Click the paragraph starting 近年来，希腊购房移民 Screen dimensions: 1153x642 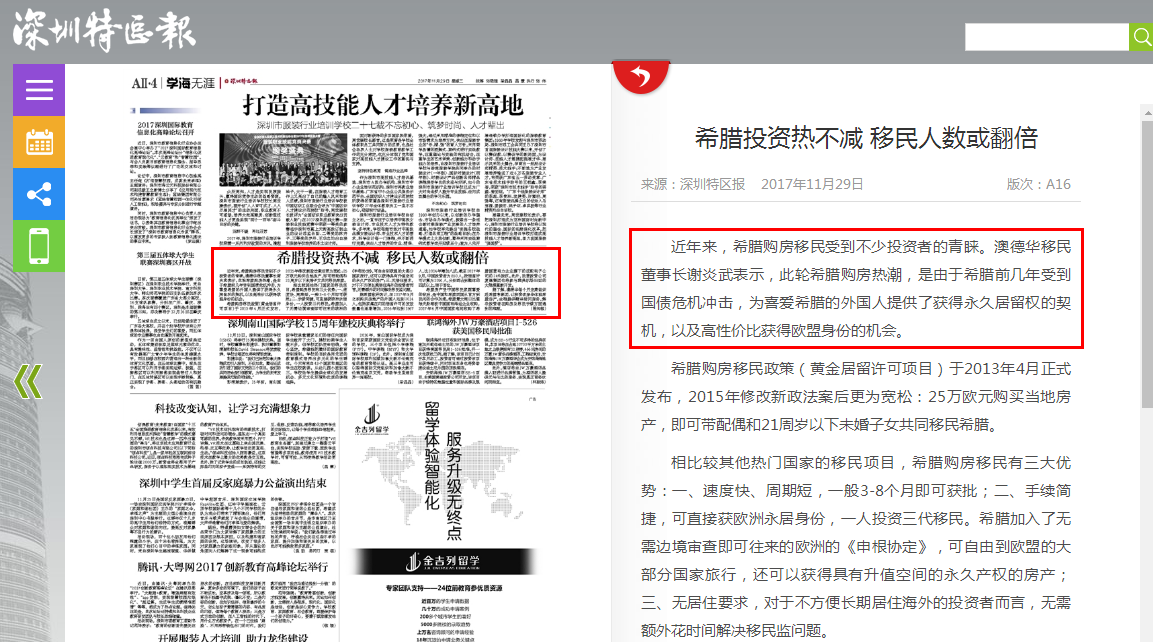856,288
